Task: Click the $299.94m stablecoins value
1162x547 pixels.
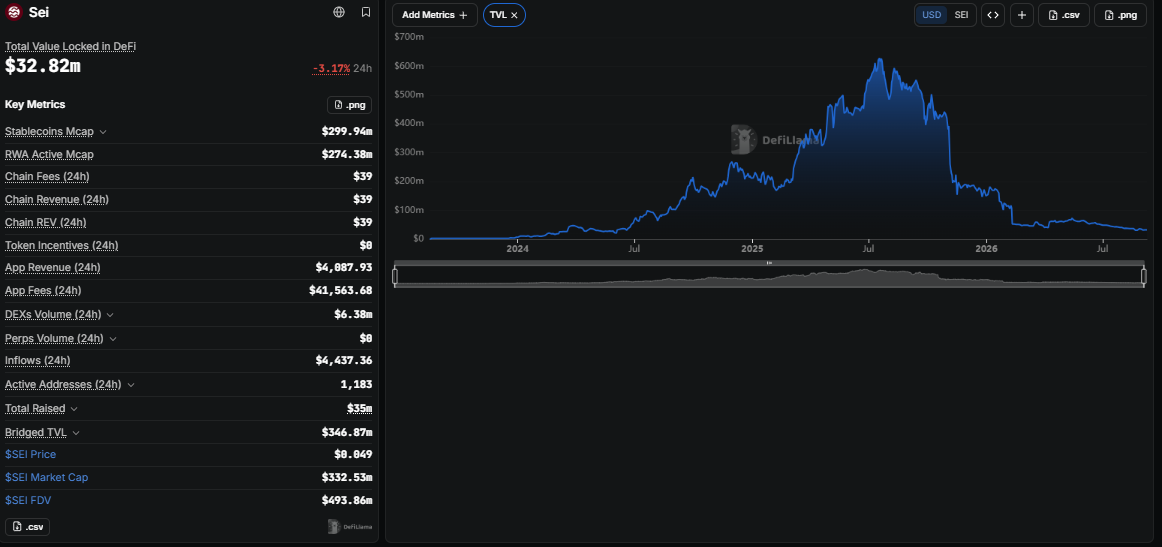Action: coord(347,132)
